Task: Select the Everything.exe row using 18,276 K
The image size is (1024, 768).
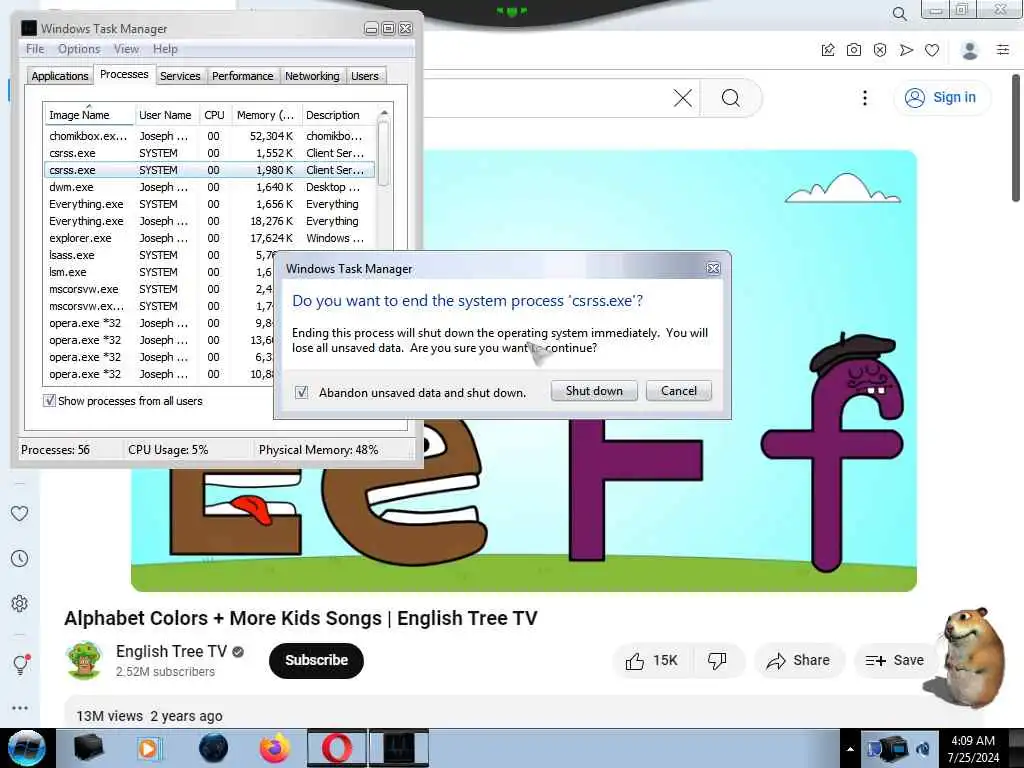Action: tap(209, 221)
